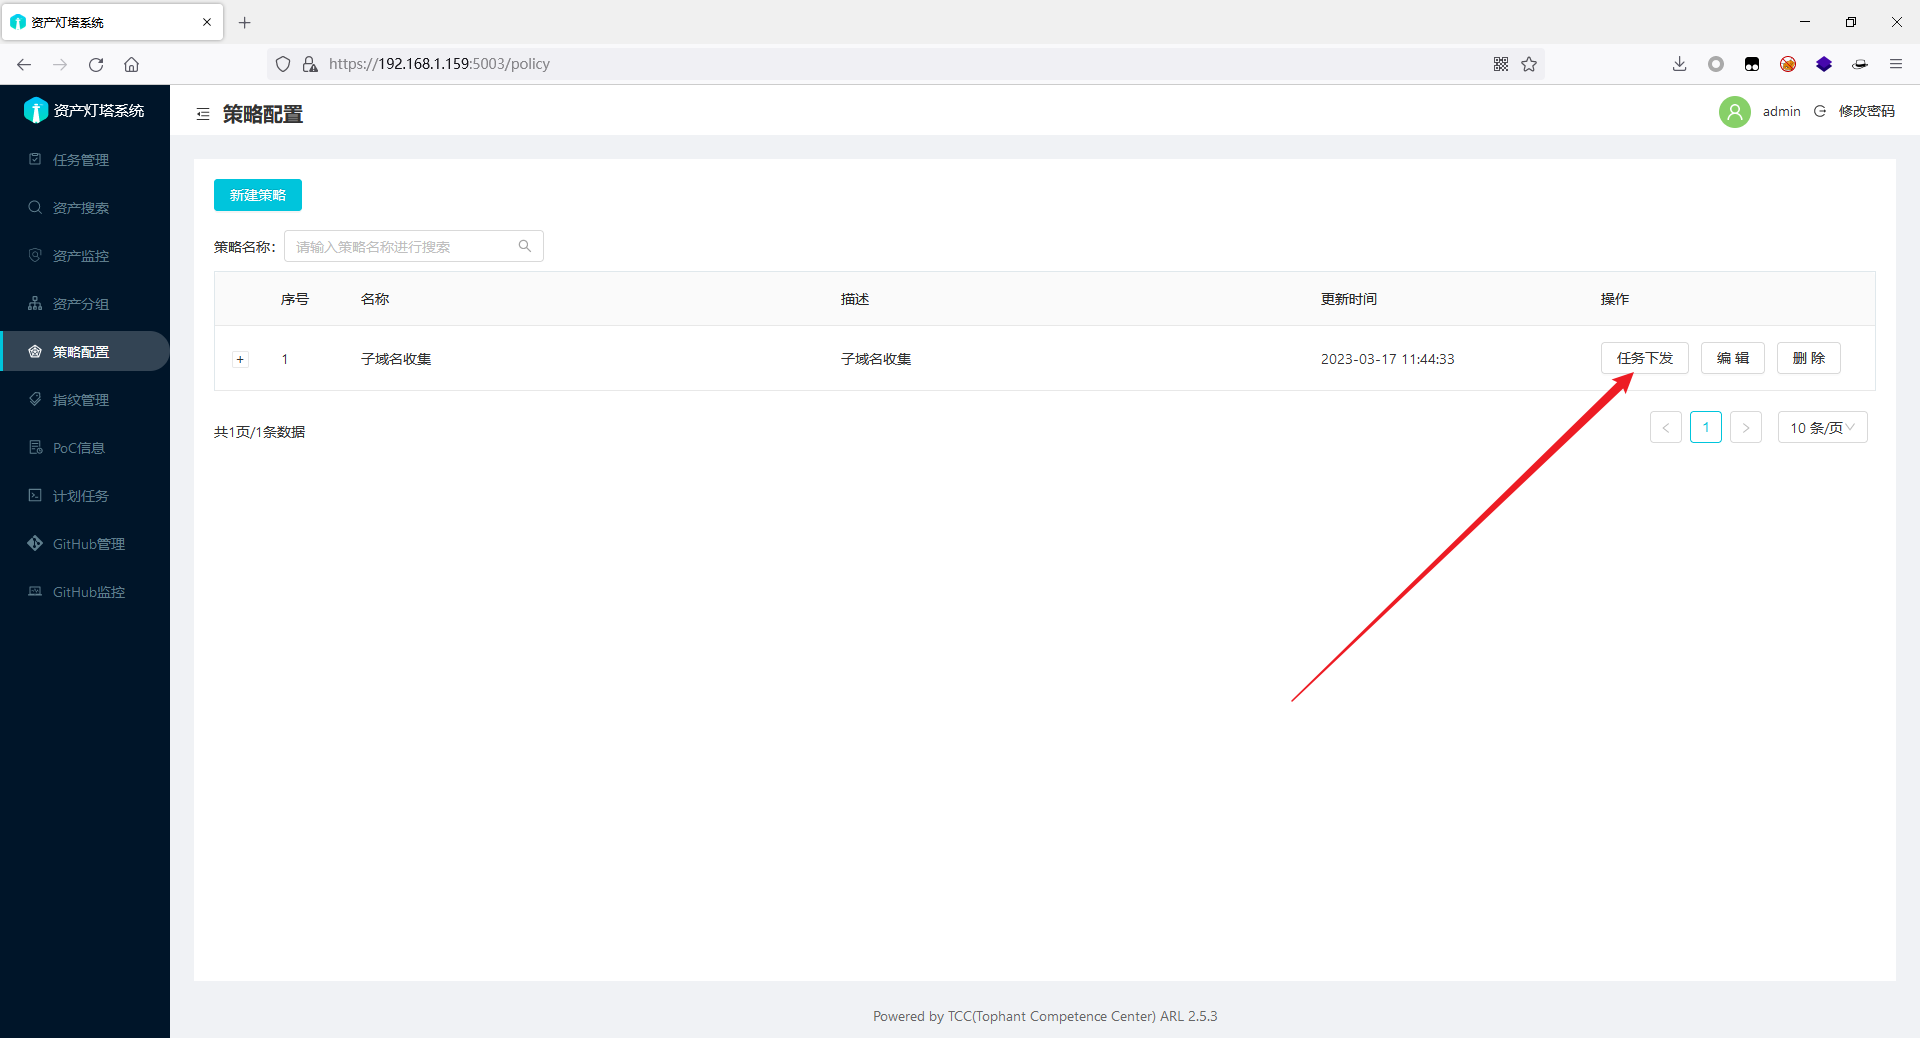
Task: Click the 任务管理 sidebar icon
Action: [x=35, y=159]
